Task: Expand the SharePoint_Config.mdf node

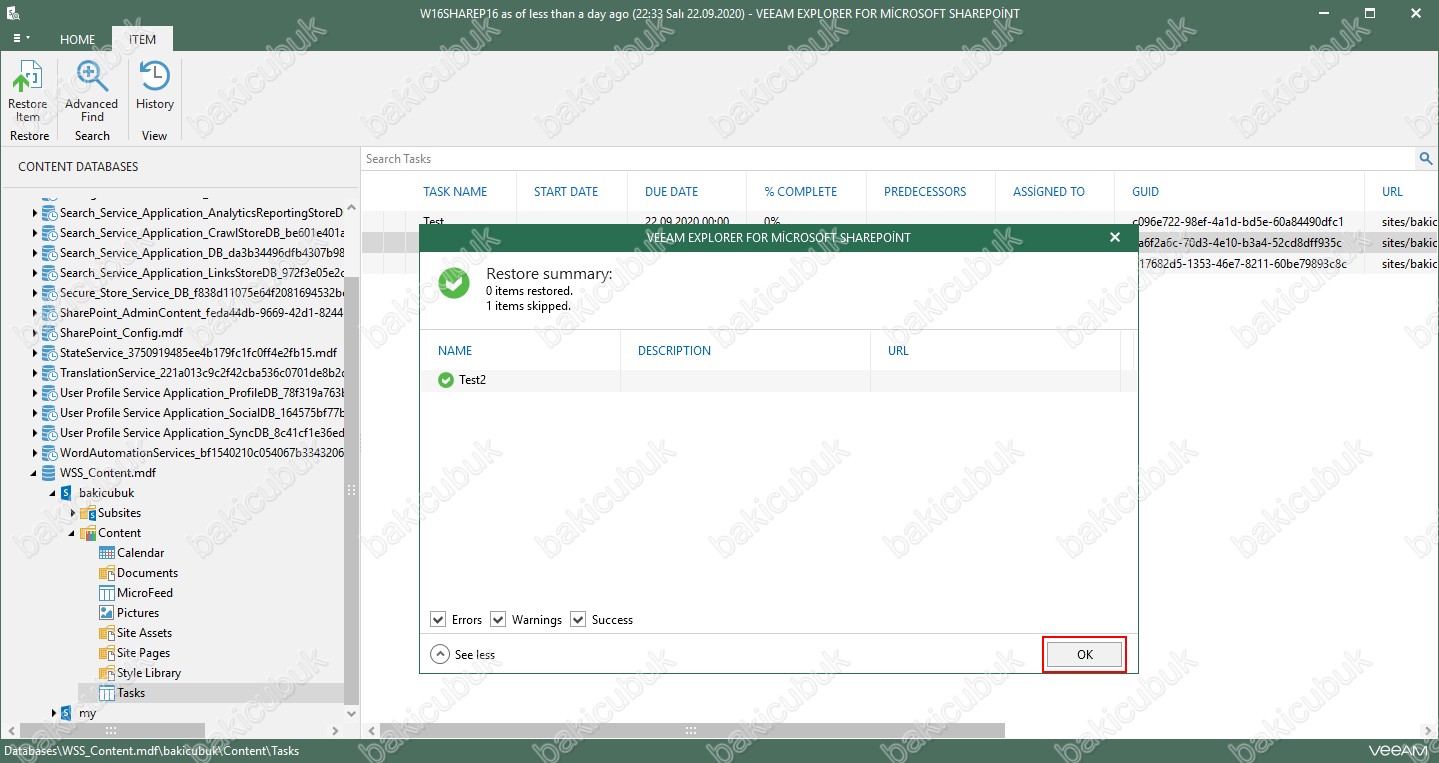Action: pyautogui.click(x=35, y=333)
